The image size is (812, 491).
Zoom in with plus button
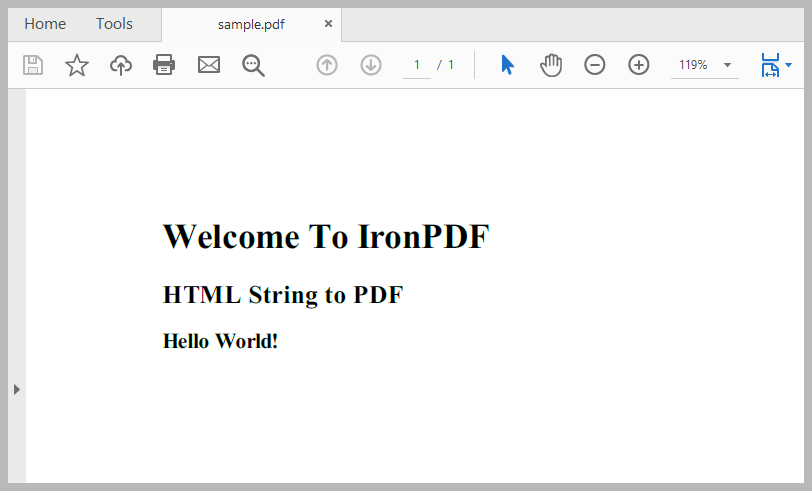coord(639,65)
